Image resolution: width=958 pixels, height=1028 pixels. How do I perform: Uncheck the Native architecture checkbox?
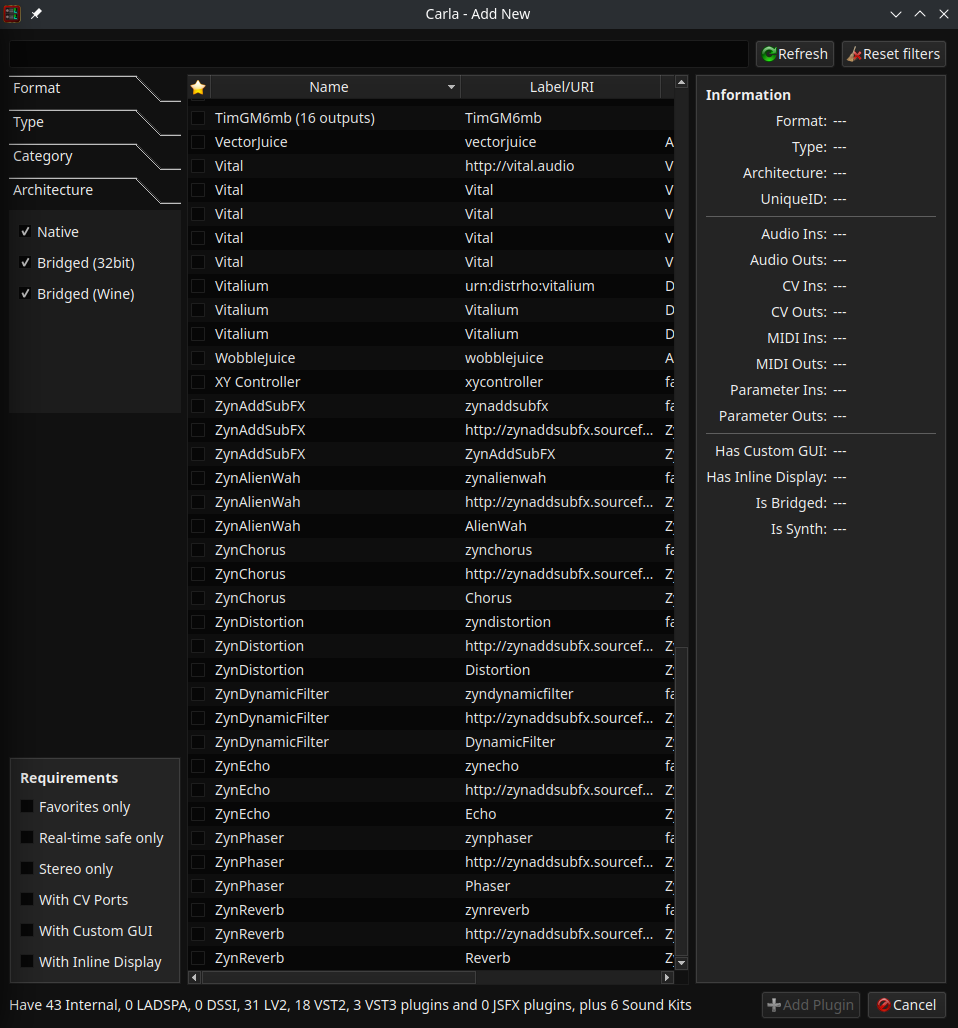(x=25, y=231)
